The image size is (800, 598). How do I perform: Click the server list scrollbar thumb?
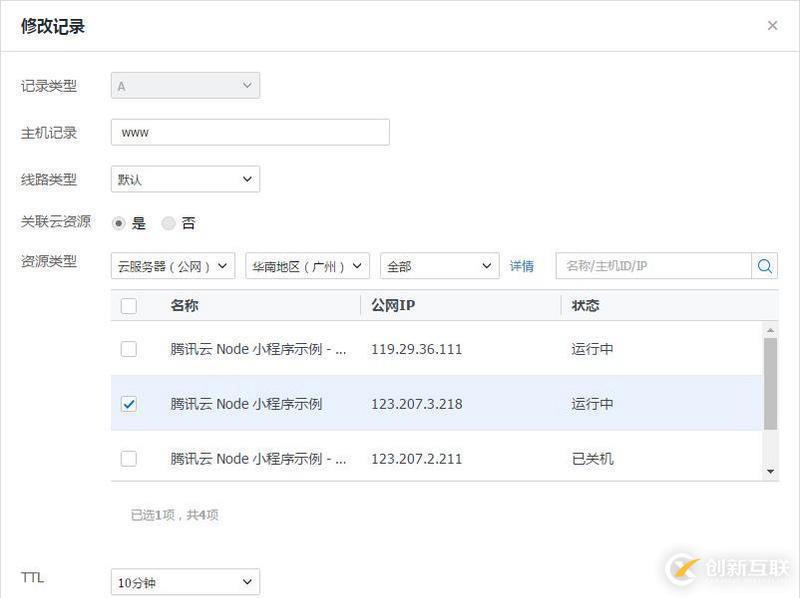tap(770, 383)
